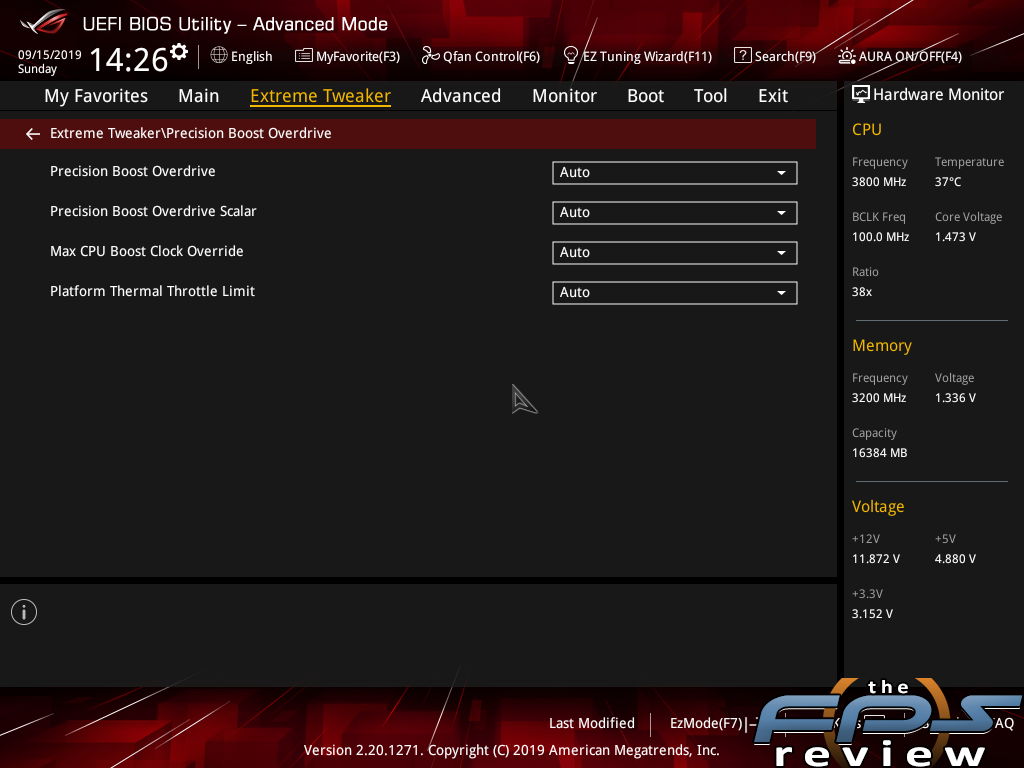
Task: Select the Extreme Tweaker tab
Action: click(321, 96)
